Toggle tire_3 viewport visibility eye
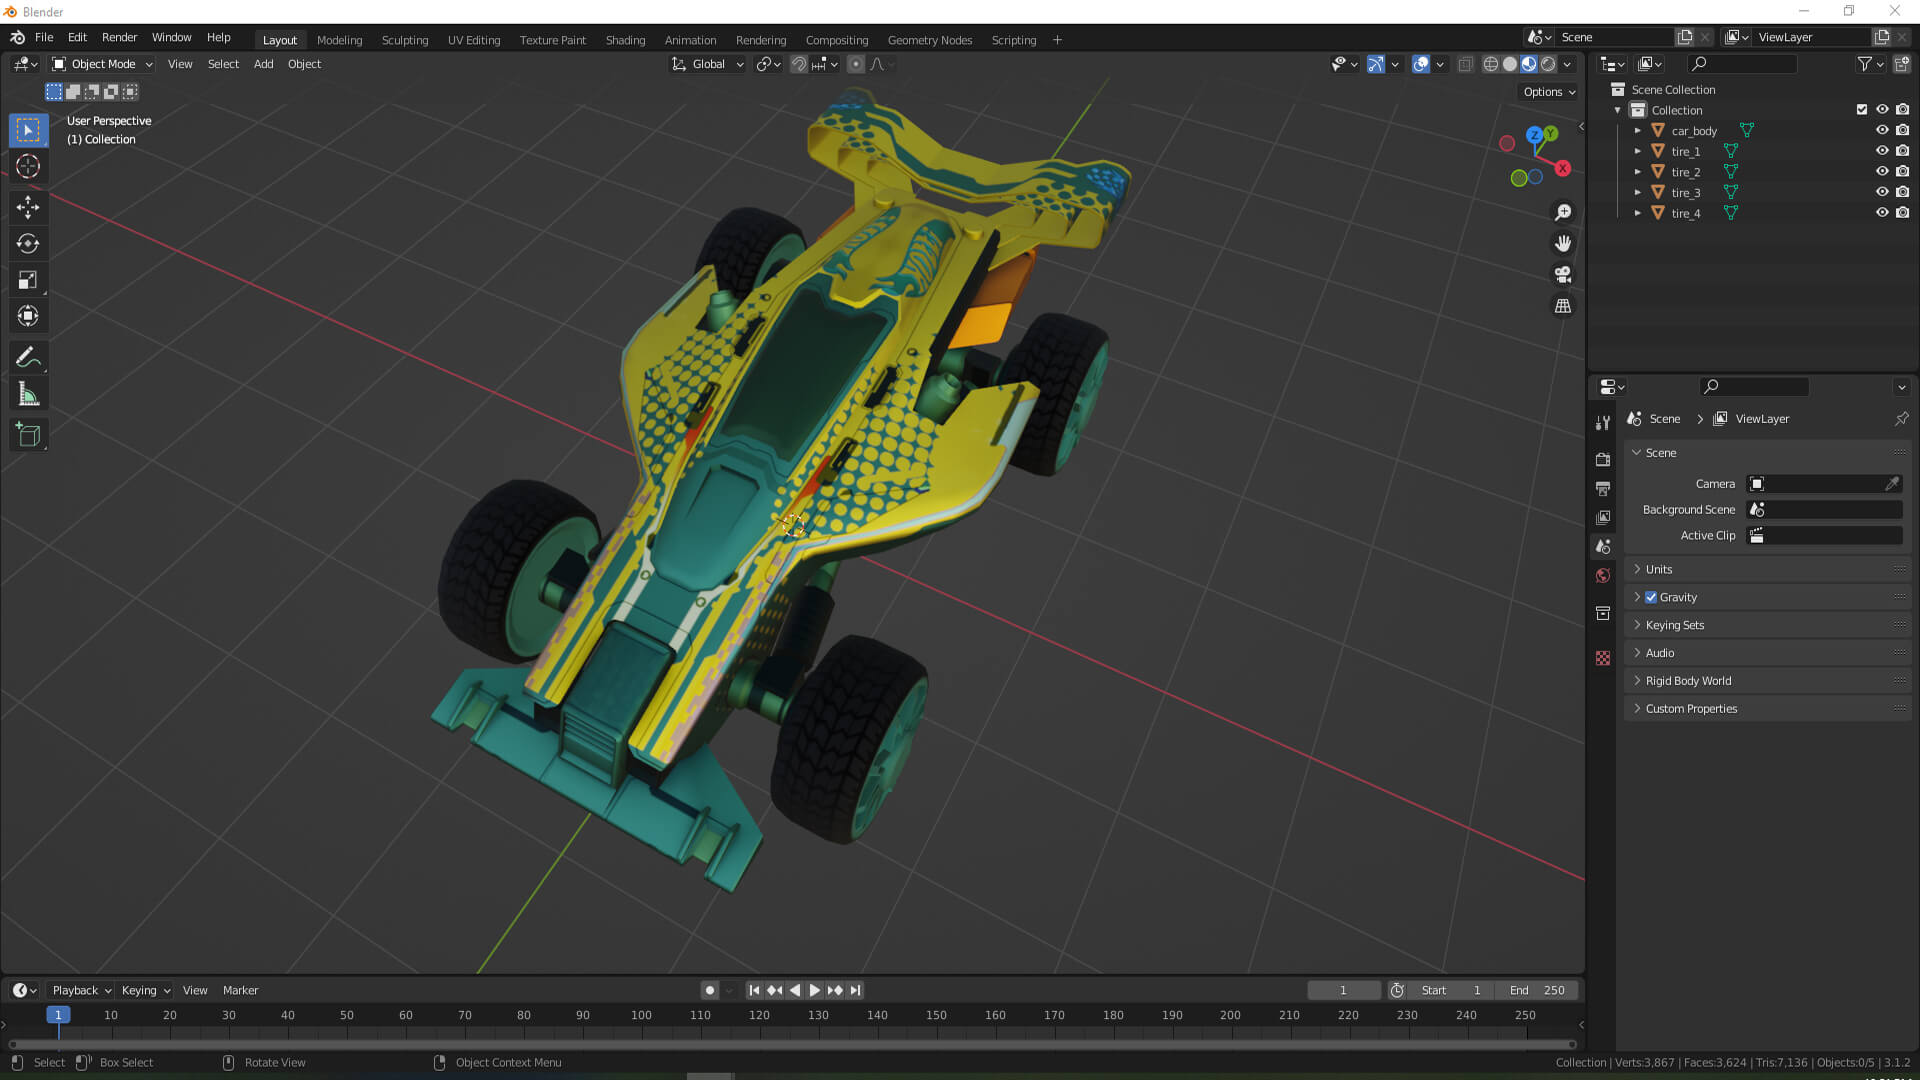 [x=1882, y=192]
